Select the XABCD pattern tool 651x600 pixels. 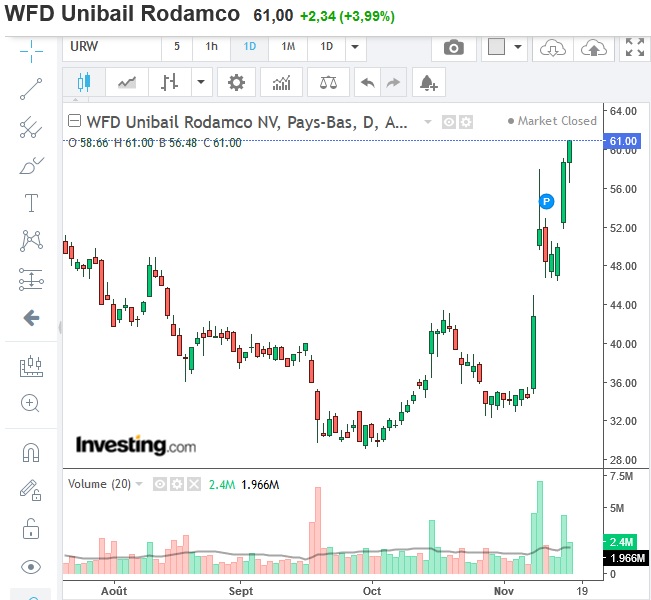click(x=31, y=241)
